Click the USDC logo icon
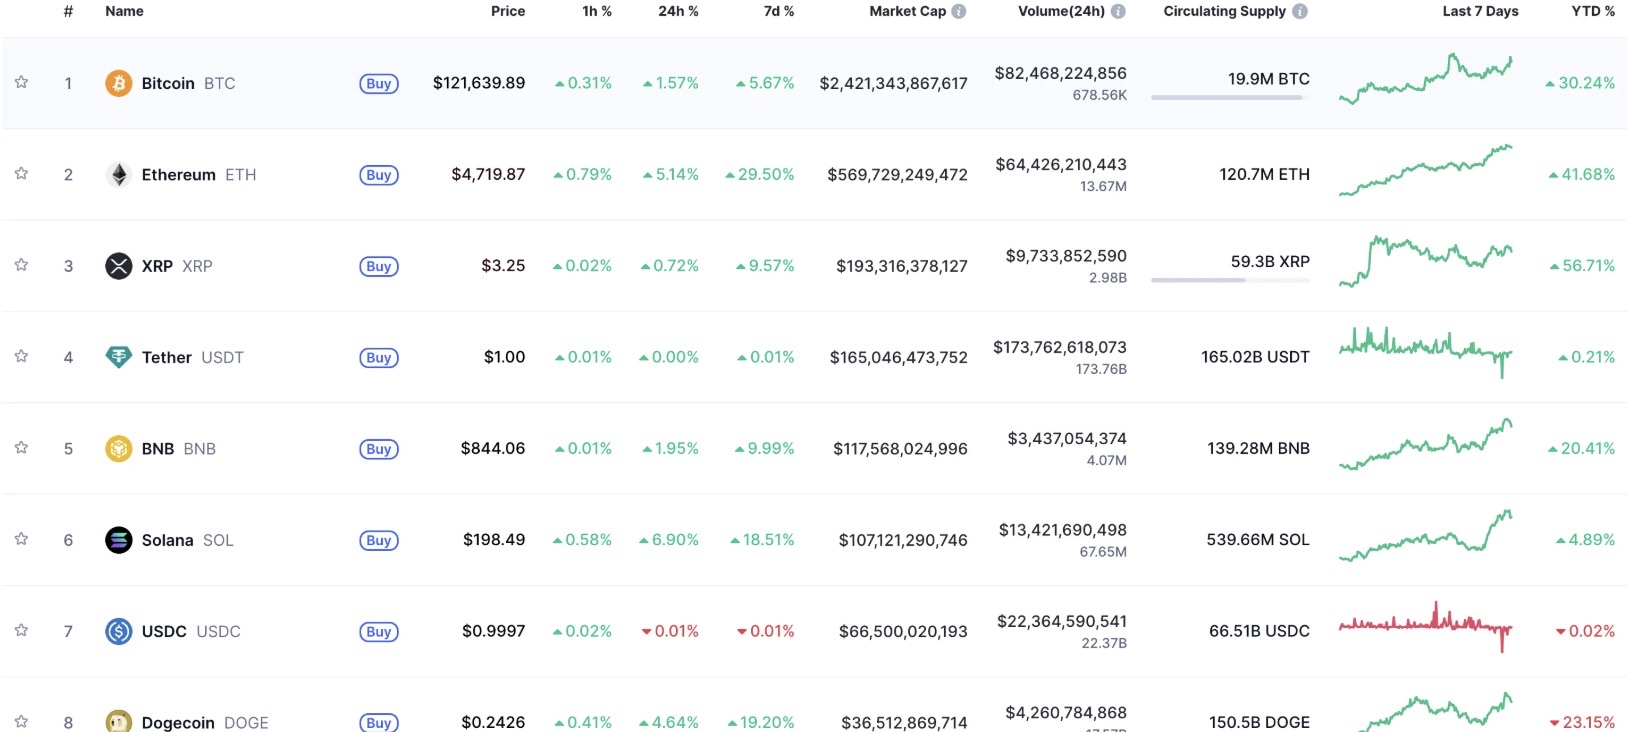This screenshot has height=732, width=1642. pos(118,631)
